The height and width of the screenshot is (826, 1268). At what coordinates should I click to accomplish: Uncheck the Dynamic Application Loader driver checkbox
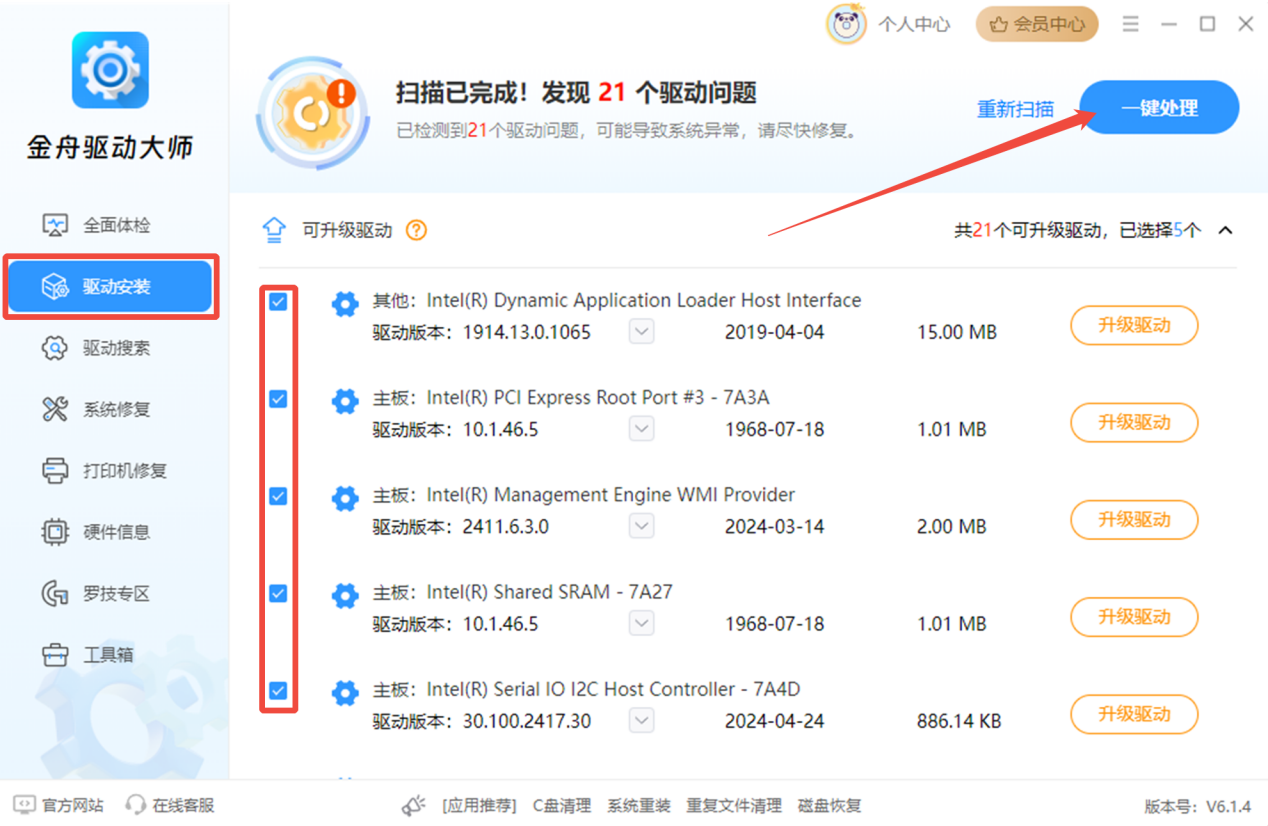pos(278,300)
